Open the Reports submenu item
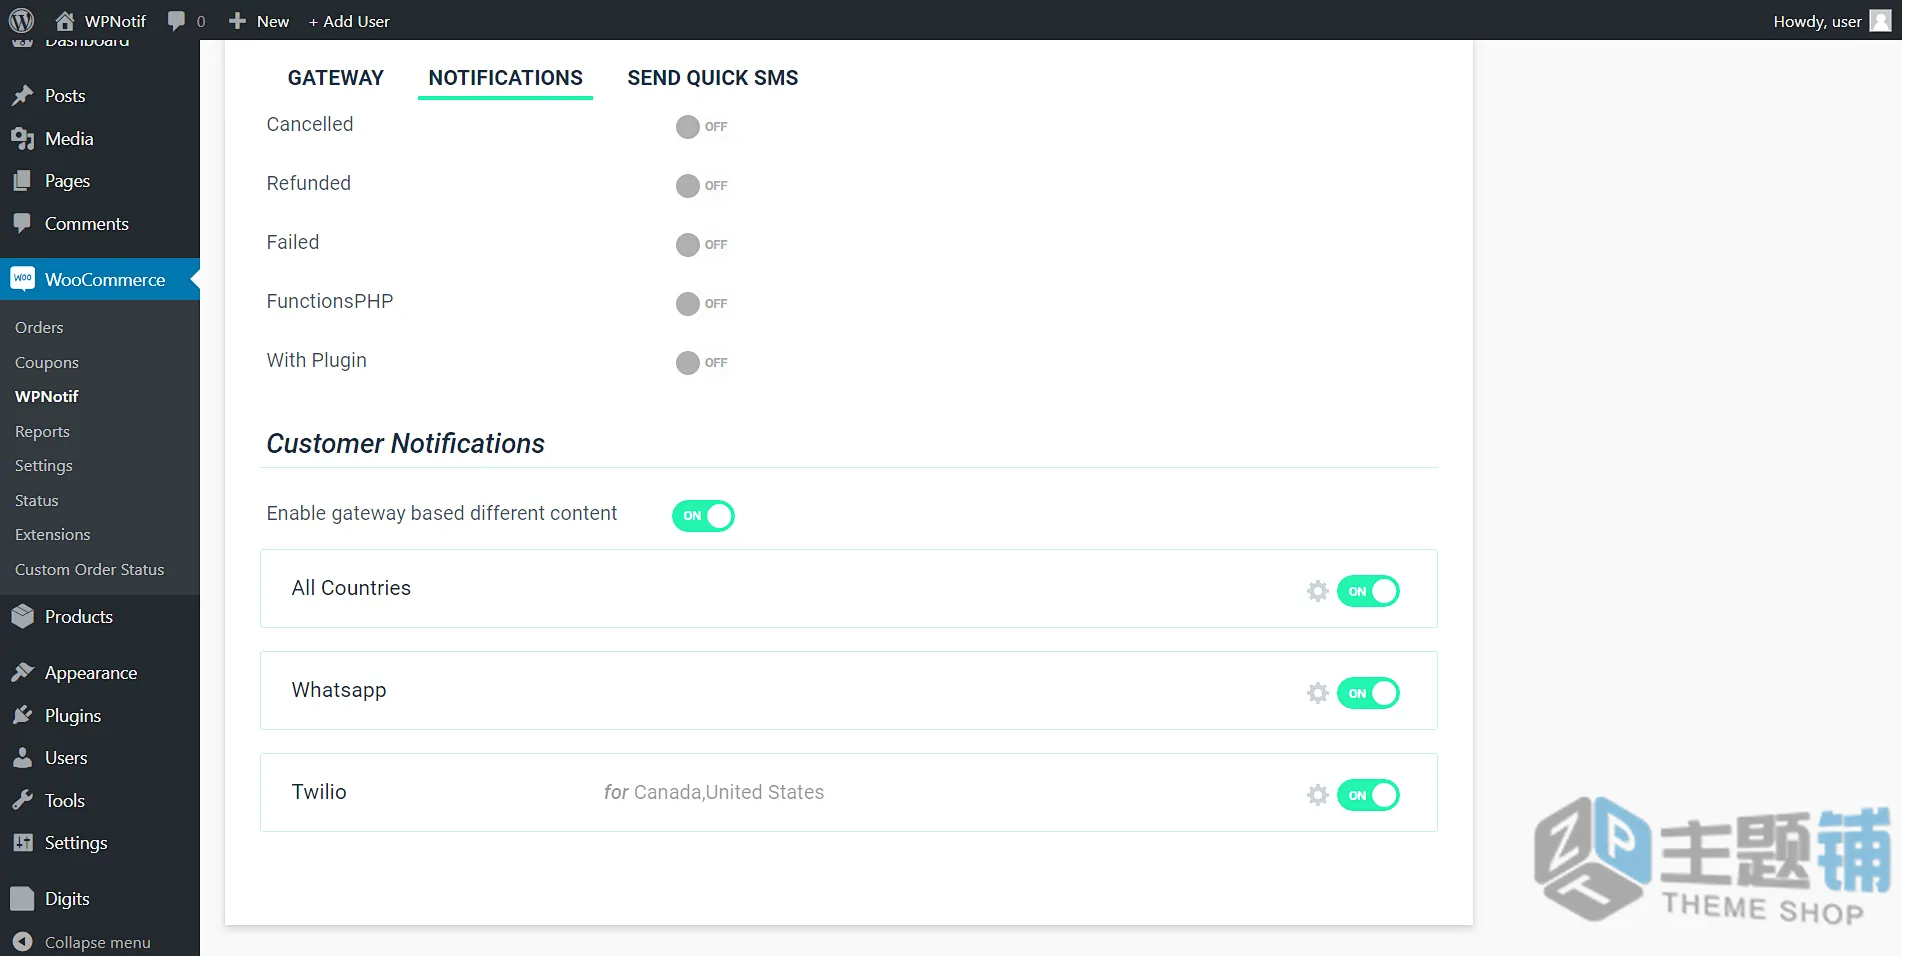The width and height of the screenshot is (1920, 956). [42, 431]
